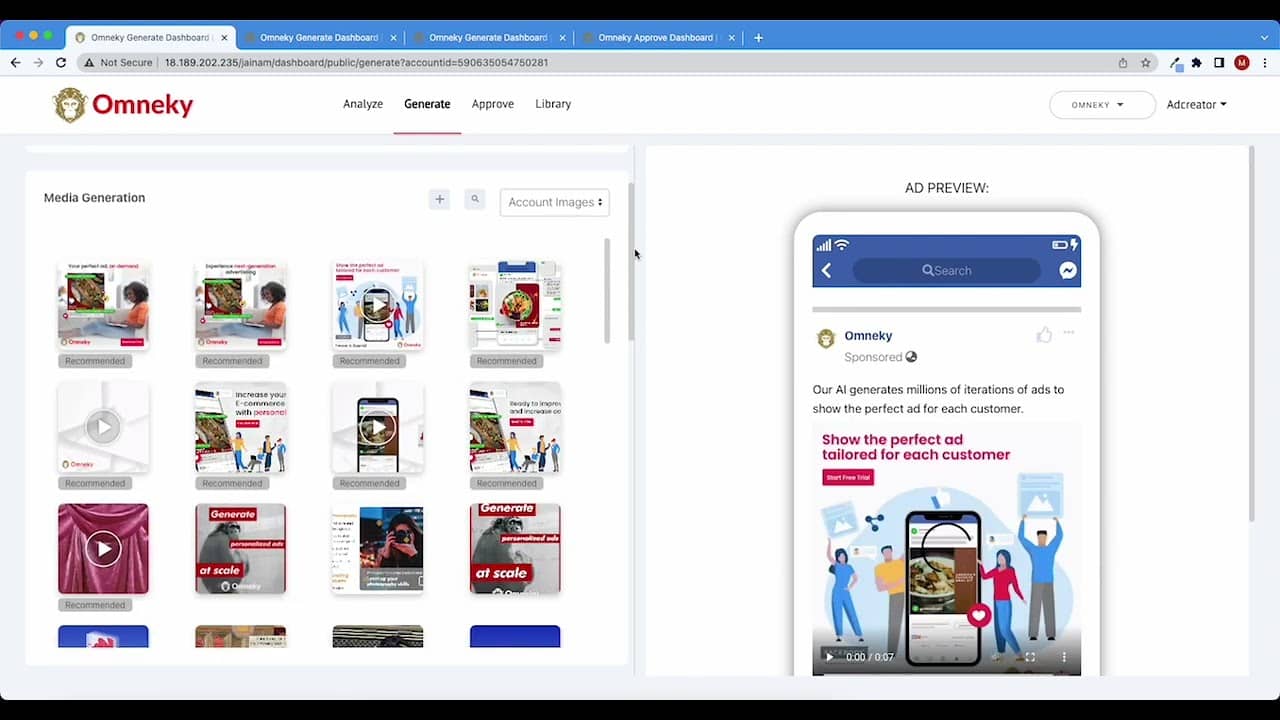Click Omneky page name in ad preview
The height and width of the screenshot is (720, 1280).
click(868, 336)
